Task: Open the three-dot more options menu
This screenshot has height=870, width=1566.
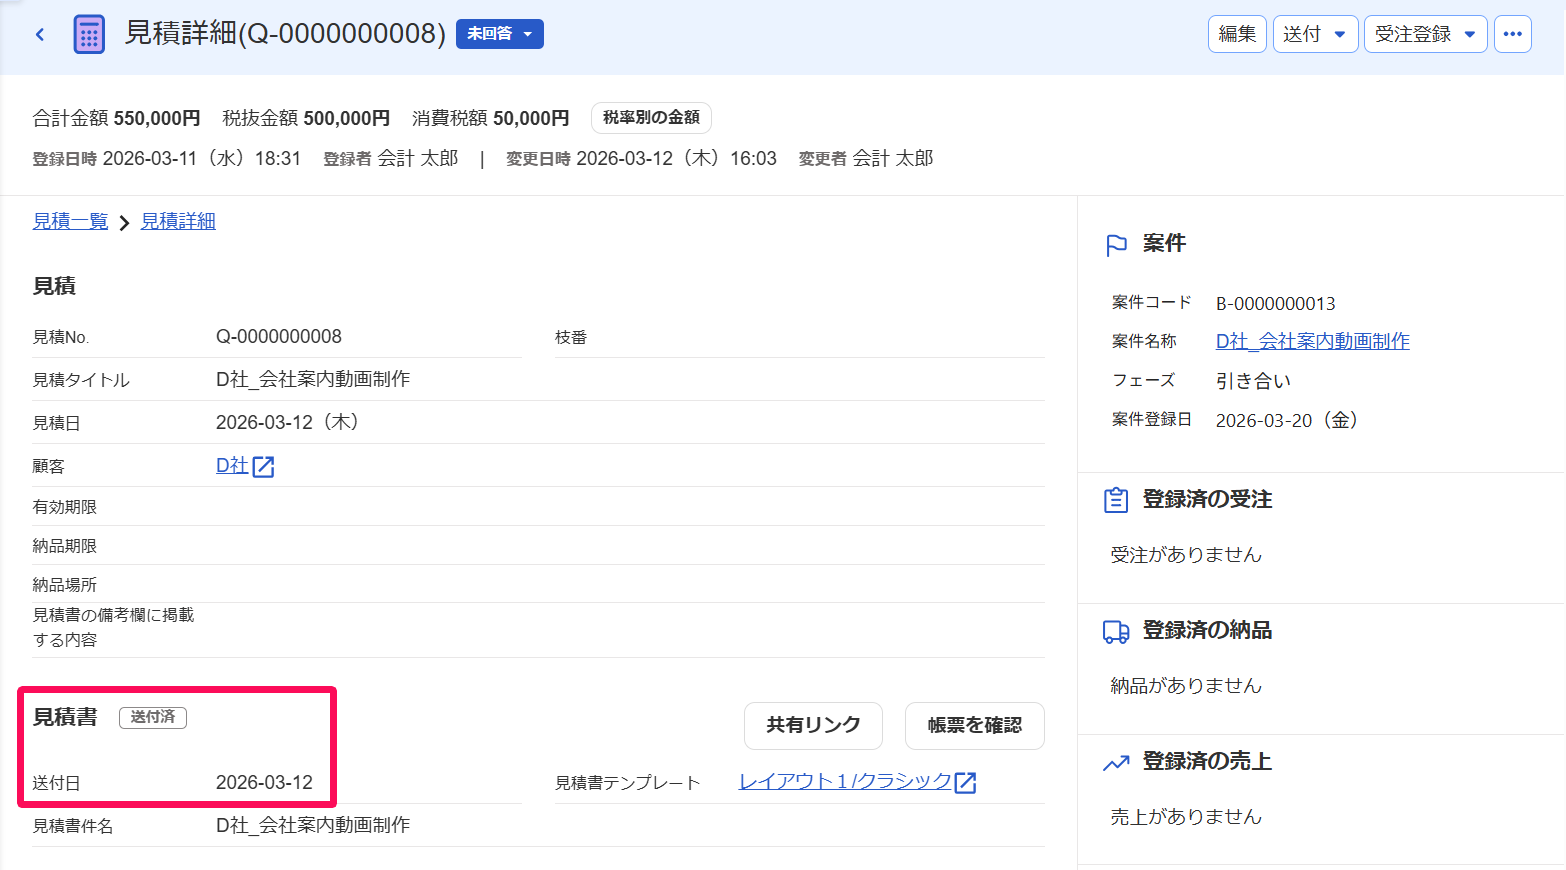Action: coord(1512,34)
